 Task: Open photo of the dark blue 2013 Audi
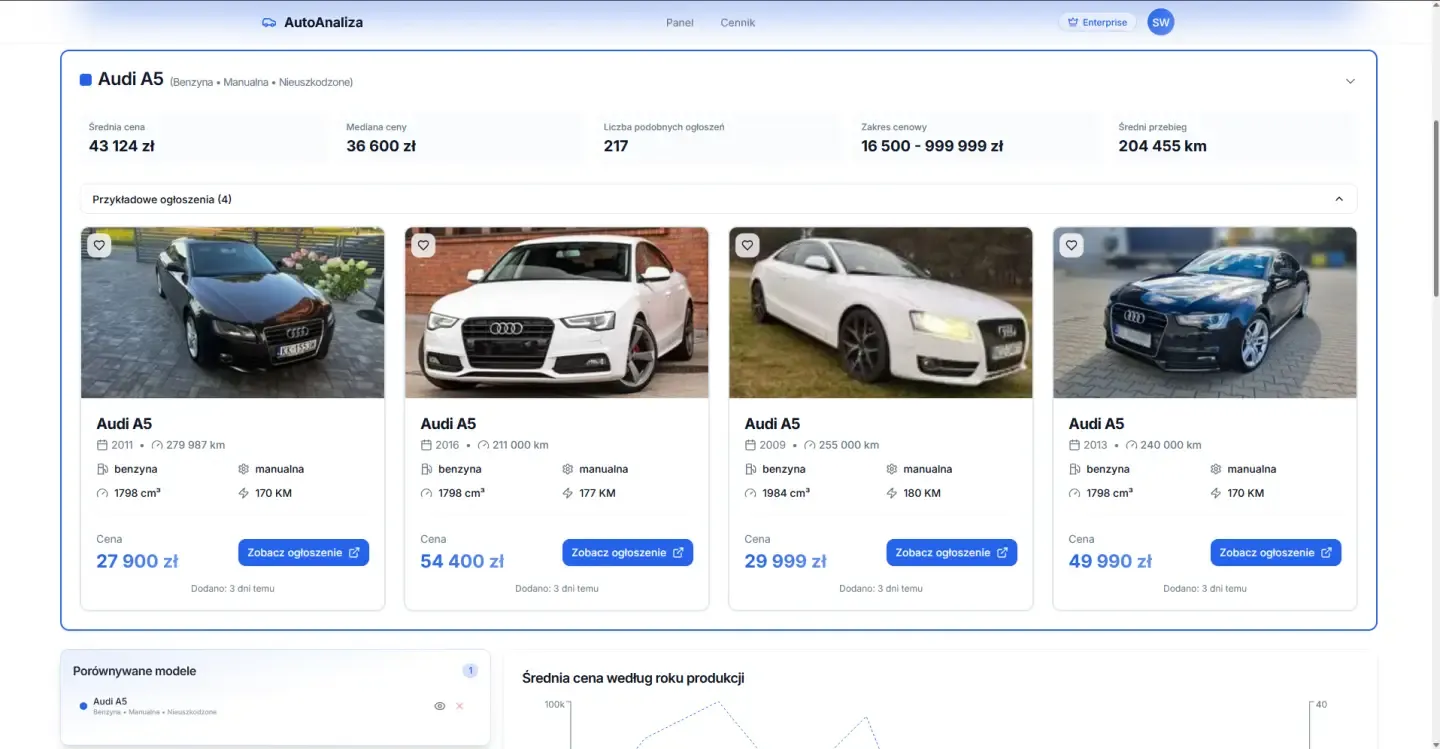tap(1205, 313)
